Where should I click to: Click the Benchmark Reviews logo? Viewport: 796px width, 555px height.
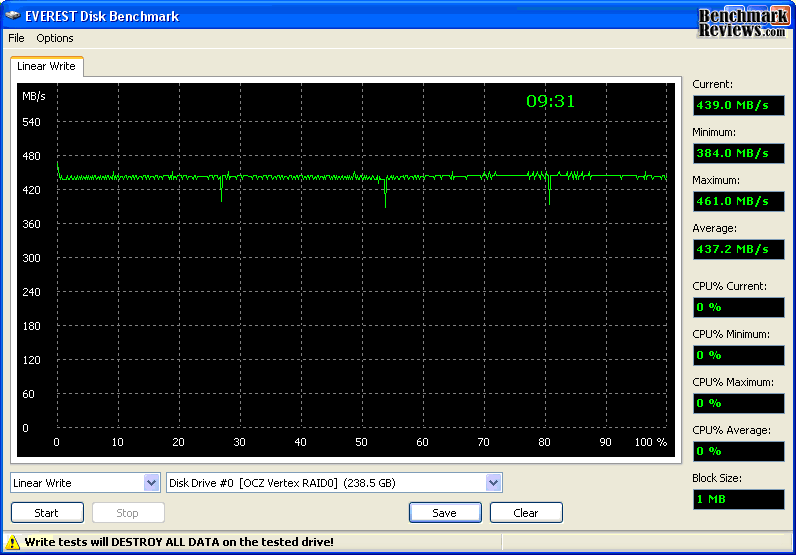(x=741, y=22)
